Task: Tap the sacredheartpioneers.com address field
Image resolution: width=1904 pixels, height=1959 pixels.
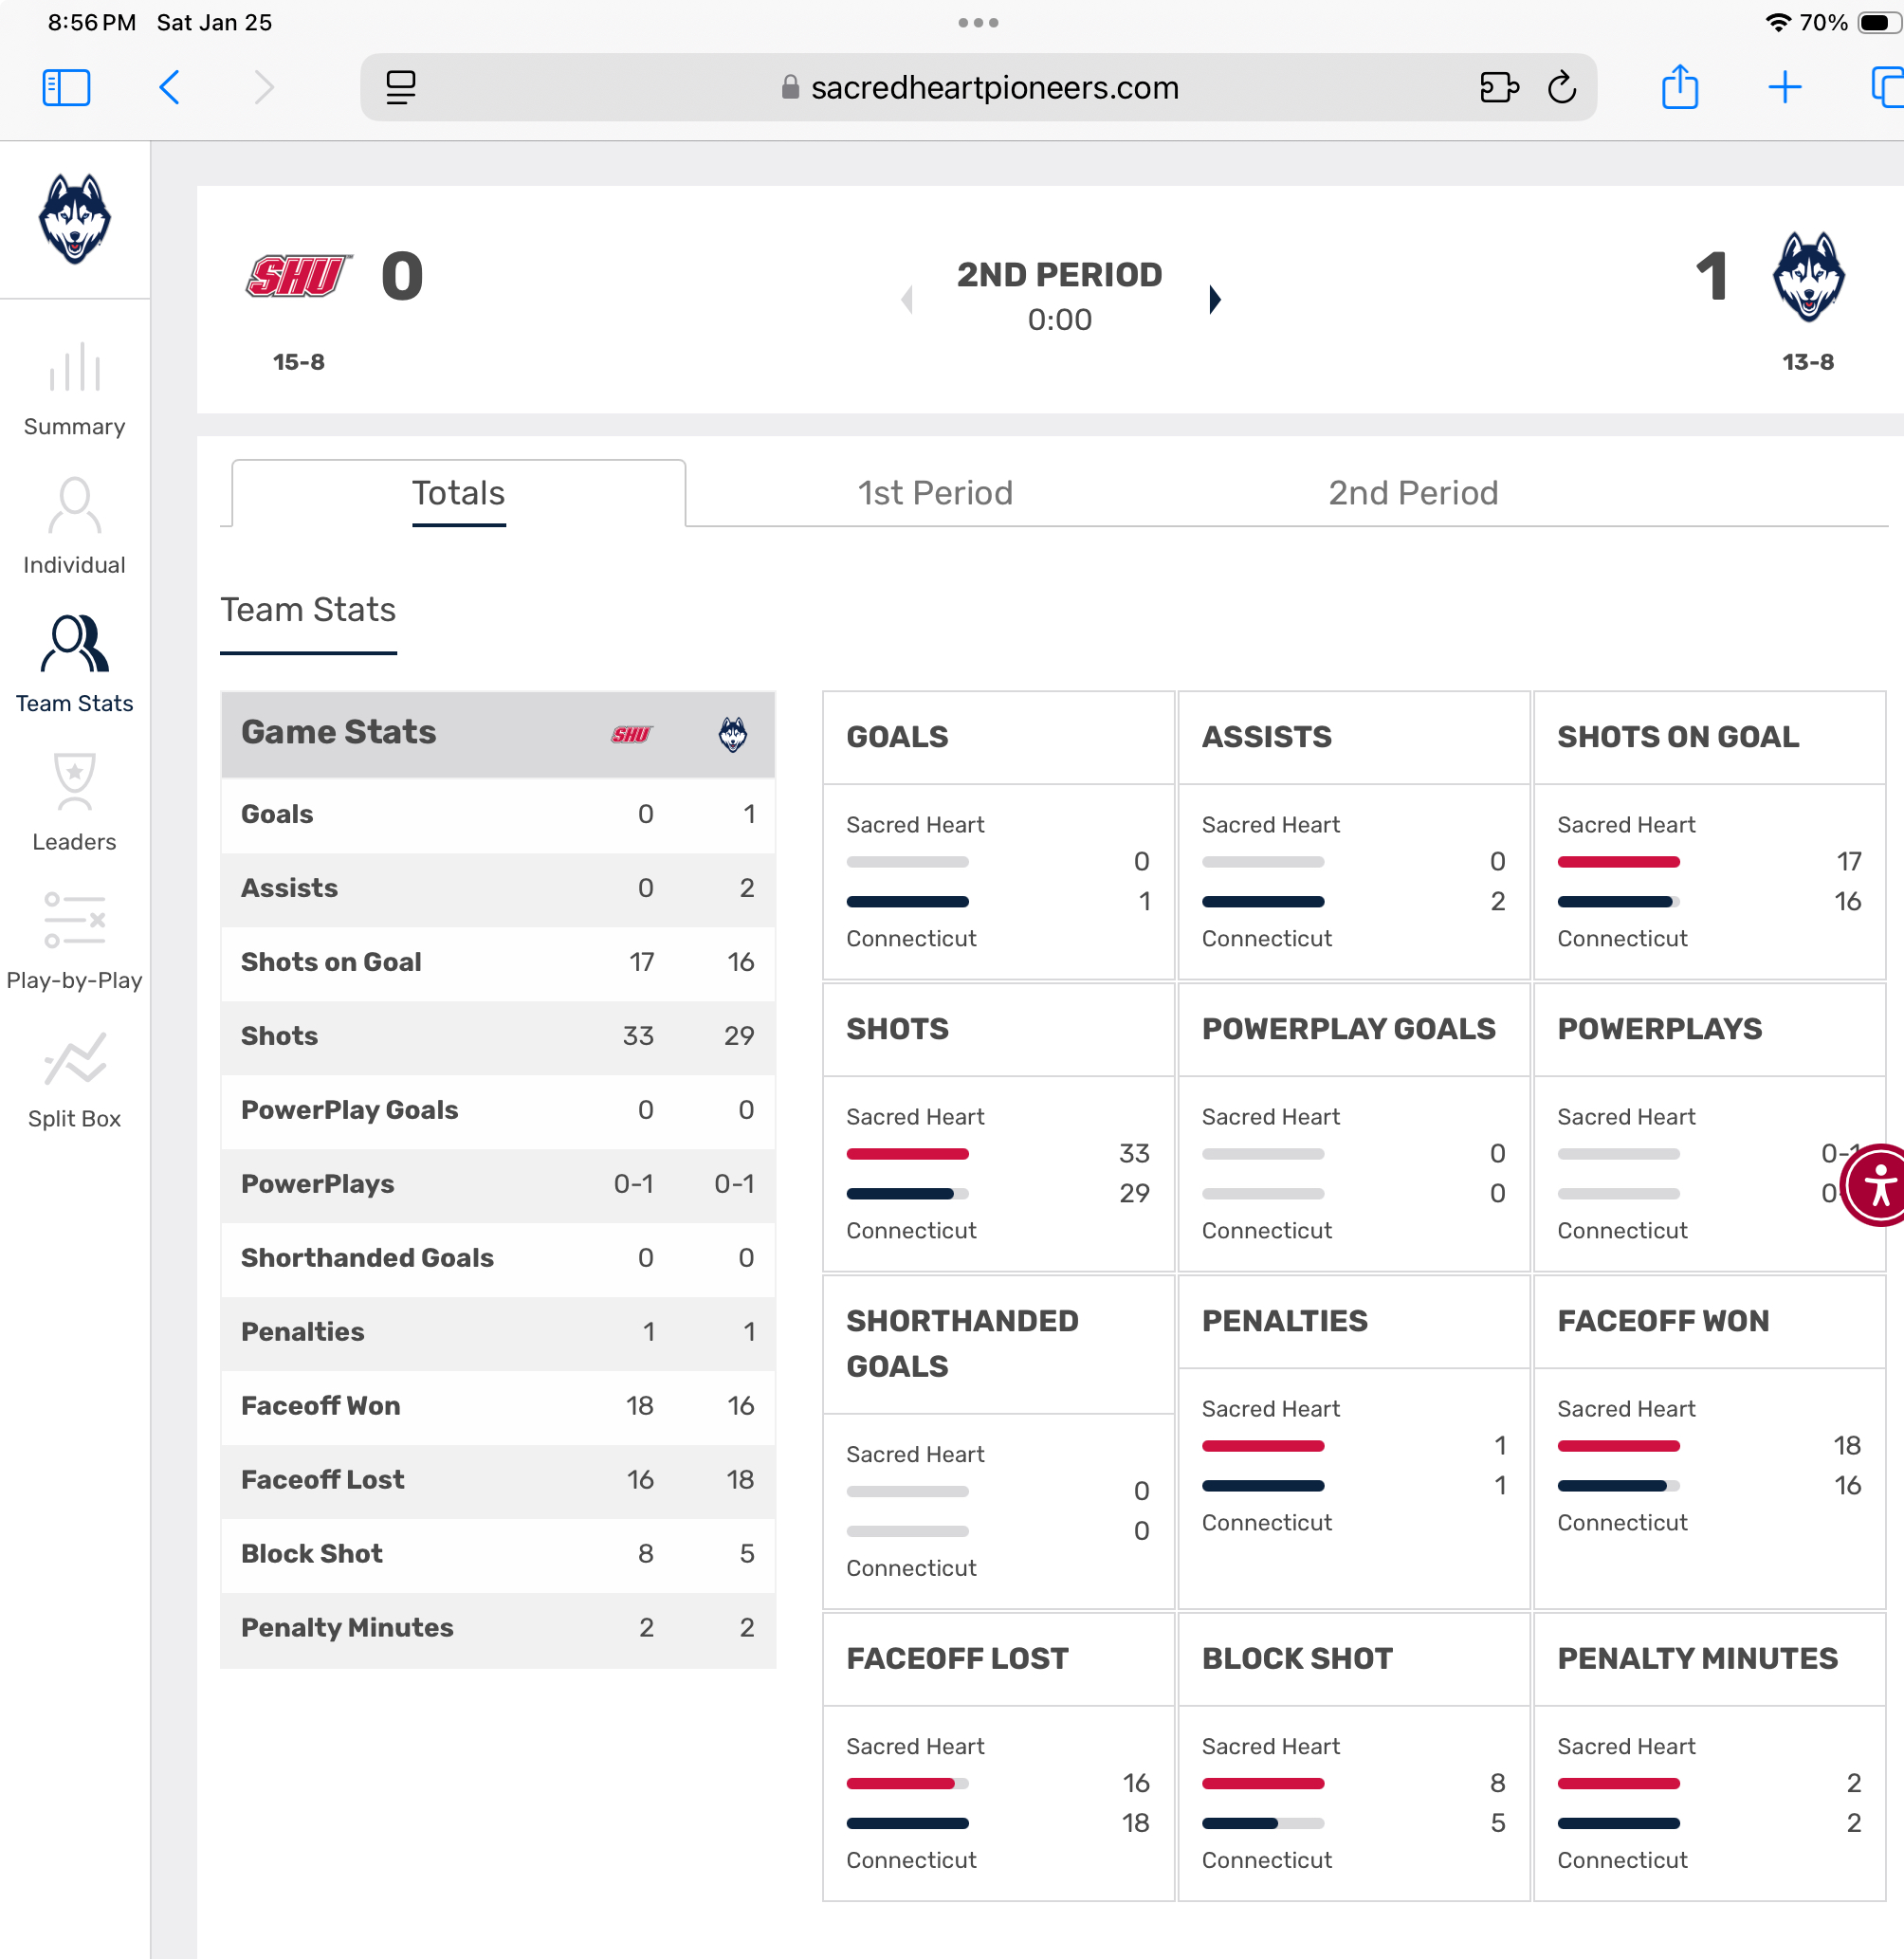Action: [979, 87]
